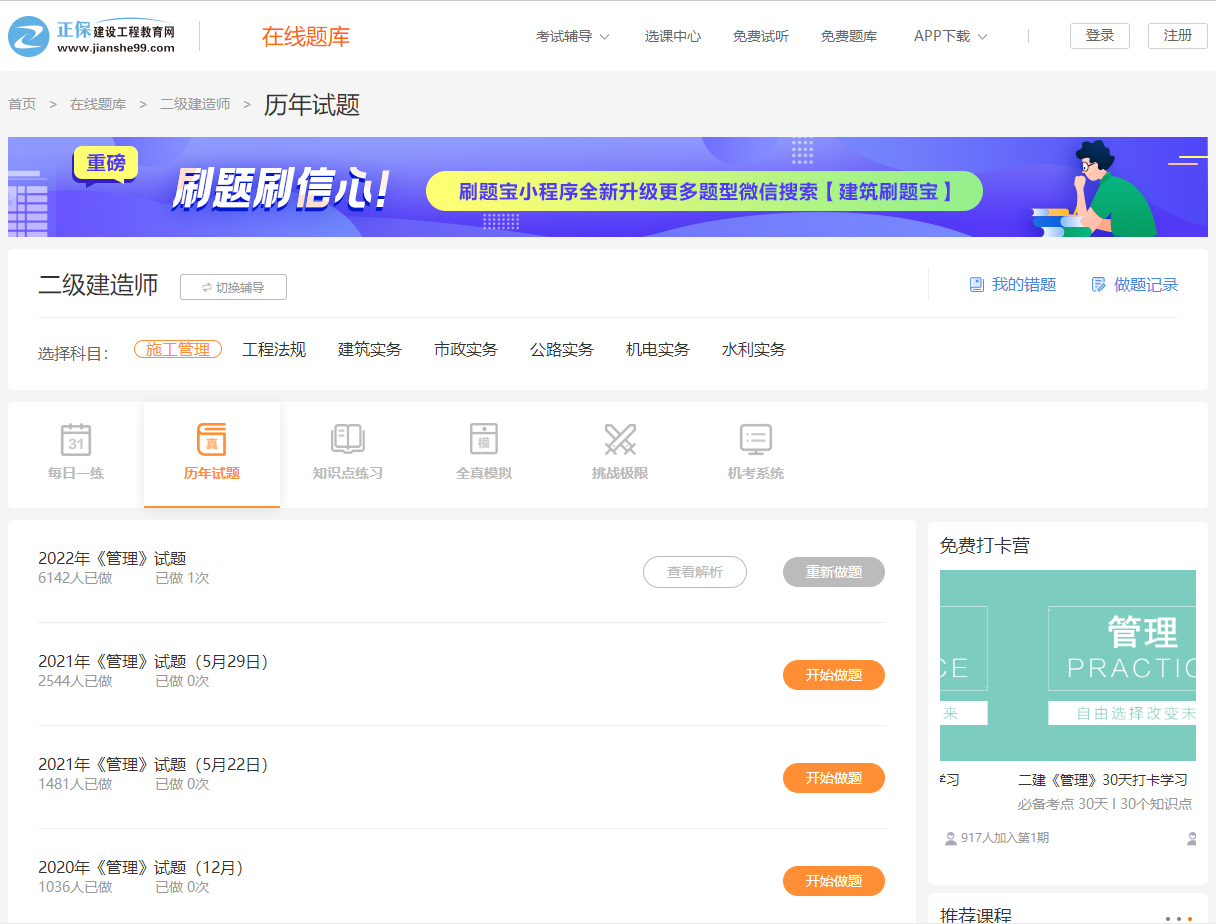Click the 我的错题 wrong questions icon
The height and width of the screenshot is (924, 1216).
pos(976,284)
